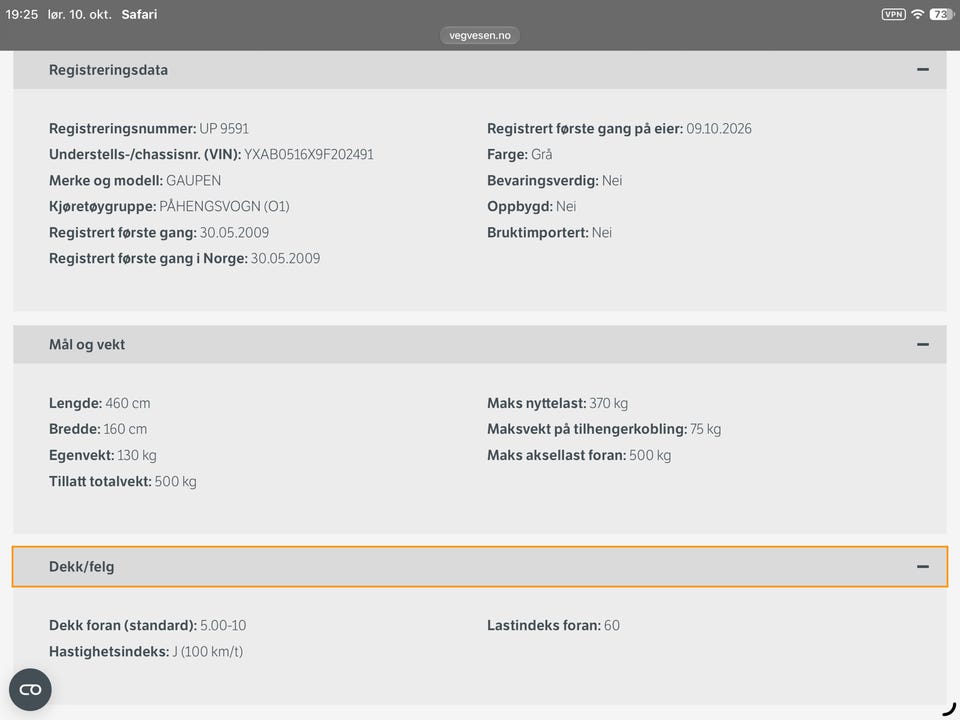Select the Lastindeks foran value 60
This screenshot has width=960, height=720.
pyautogui.click(x=612, y=626)
